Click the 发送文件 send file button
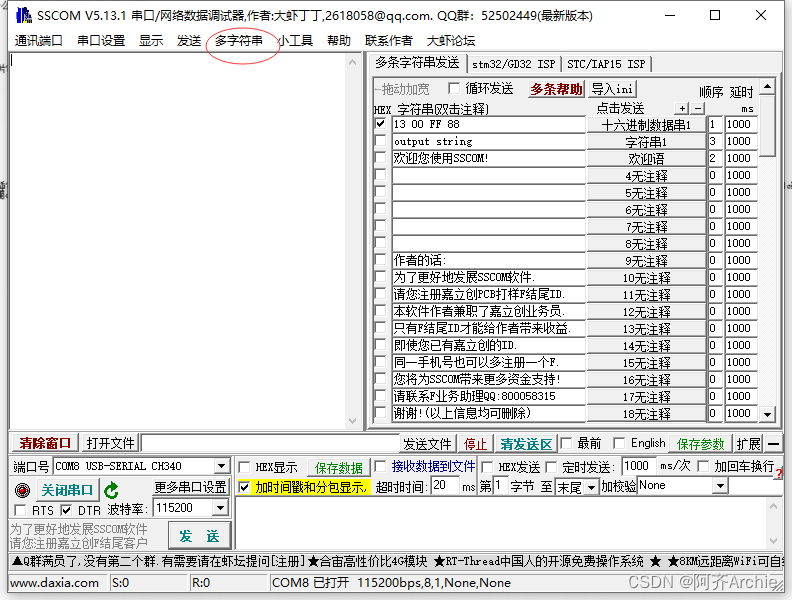 point(427,444)
